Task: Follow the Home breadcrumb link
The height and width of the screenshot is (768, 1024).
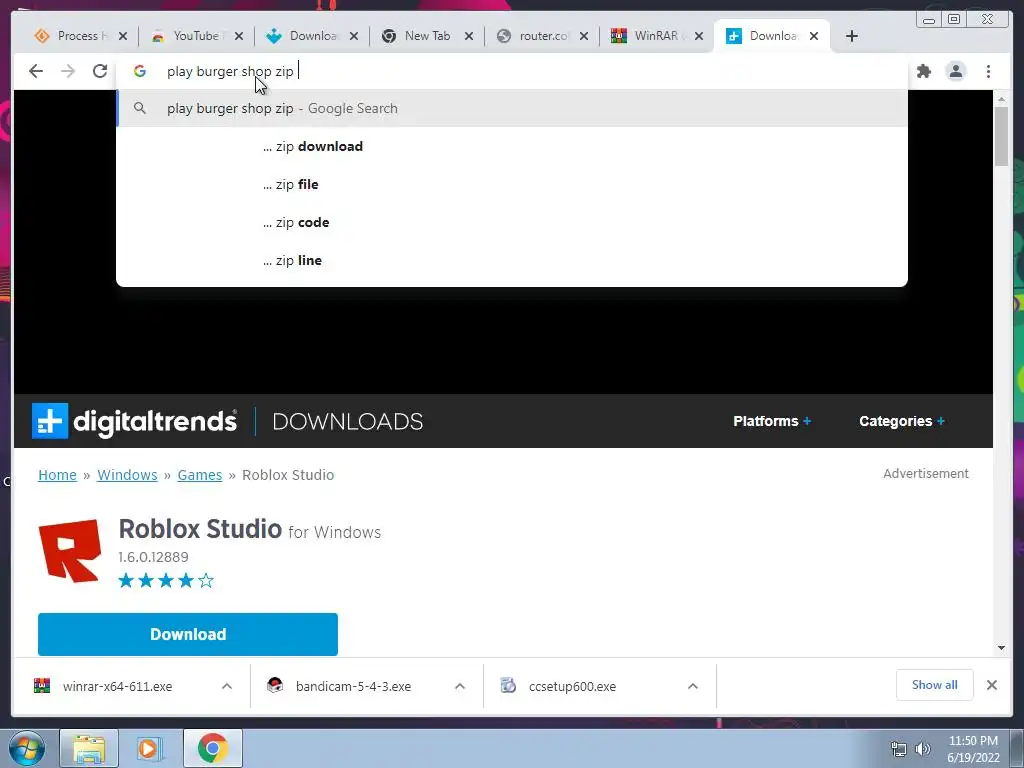Action: [x=57, y=475]
